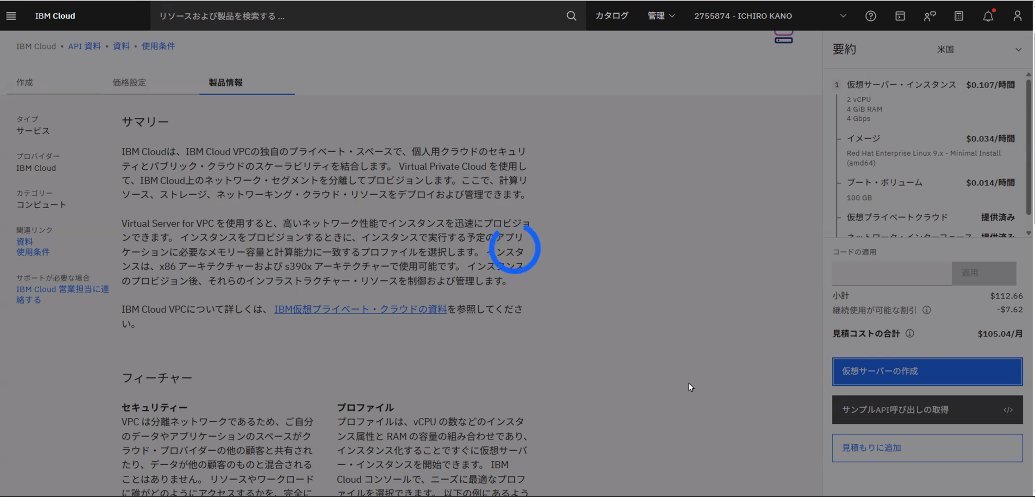Select the 製品情報 tab

pyautogui.click(x=226, y=83)
